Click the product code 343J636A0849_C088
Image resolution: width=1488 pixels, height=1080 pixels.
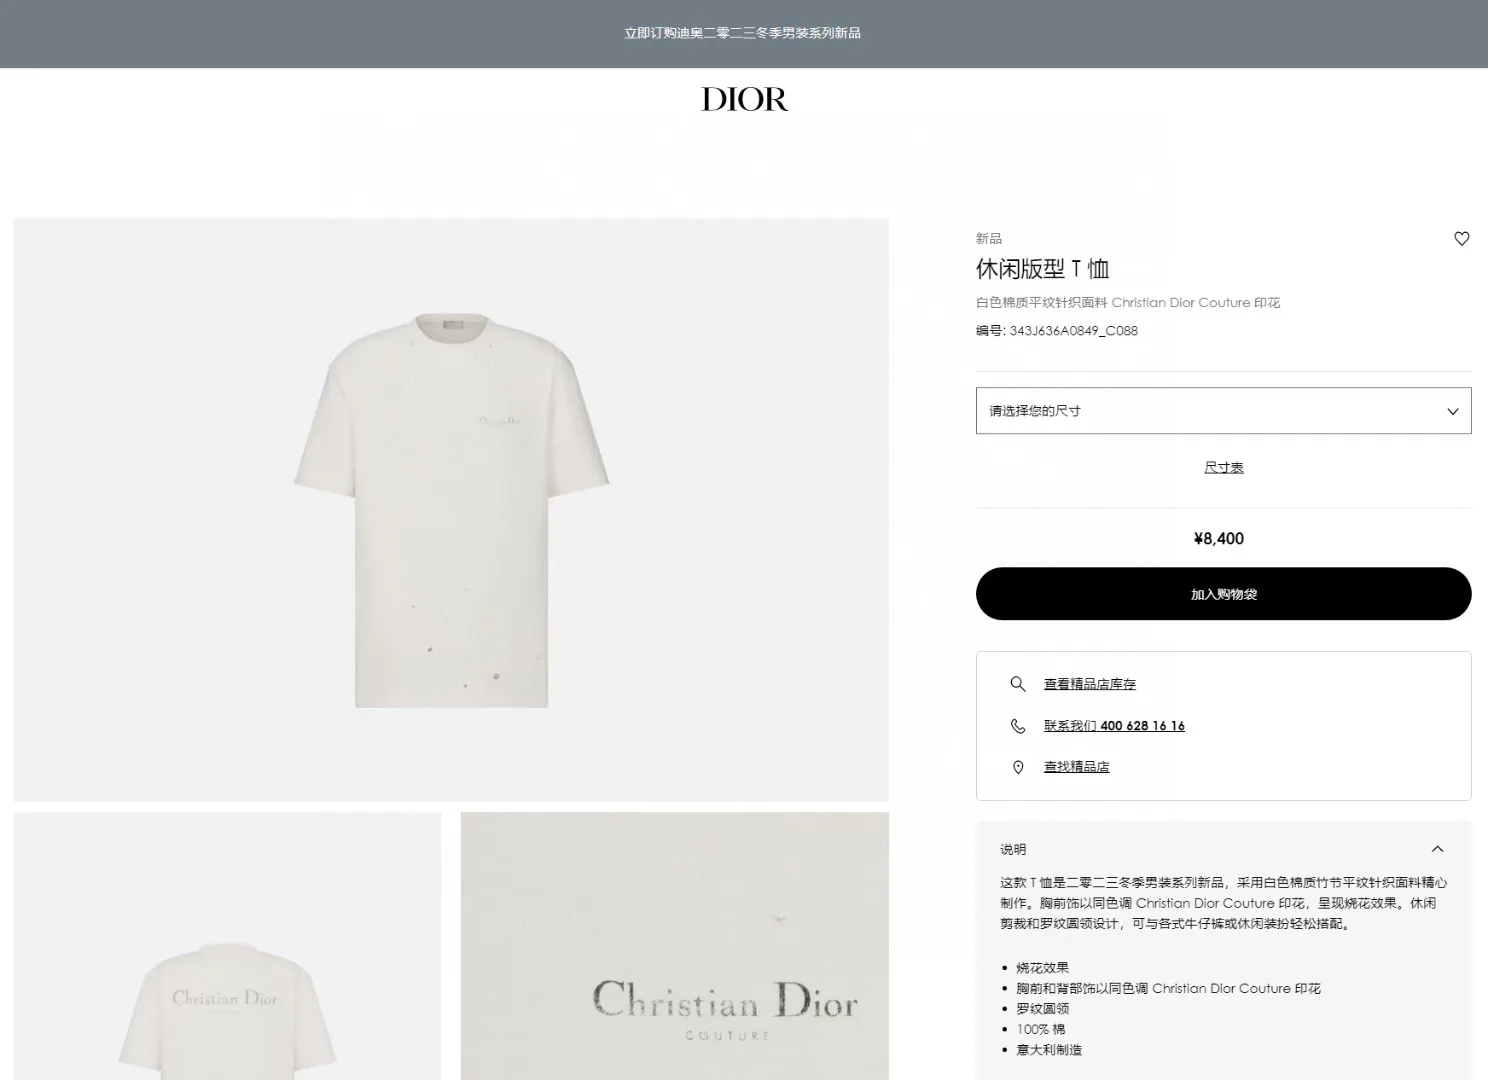coord(1073,331)
